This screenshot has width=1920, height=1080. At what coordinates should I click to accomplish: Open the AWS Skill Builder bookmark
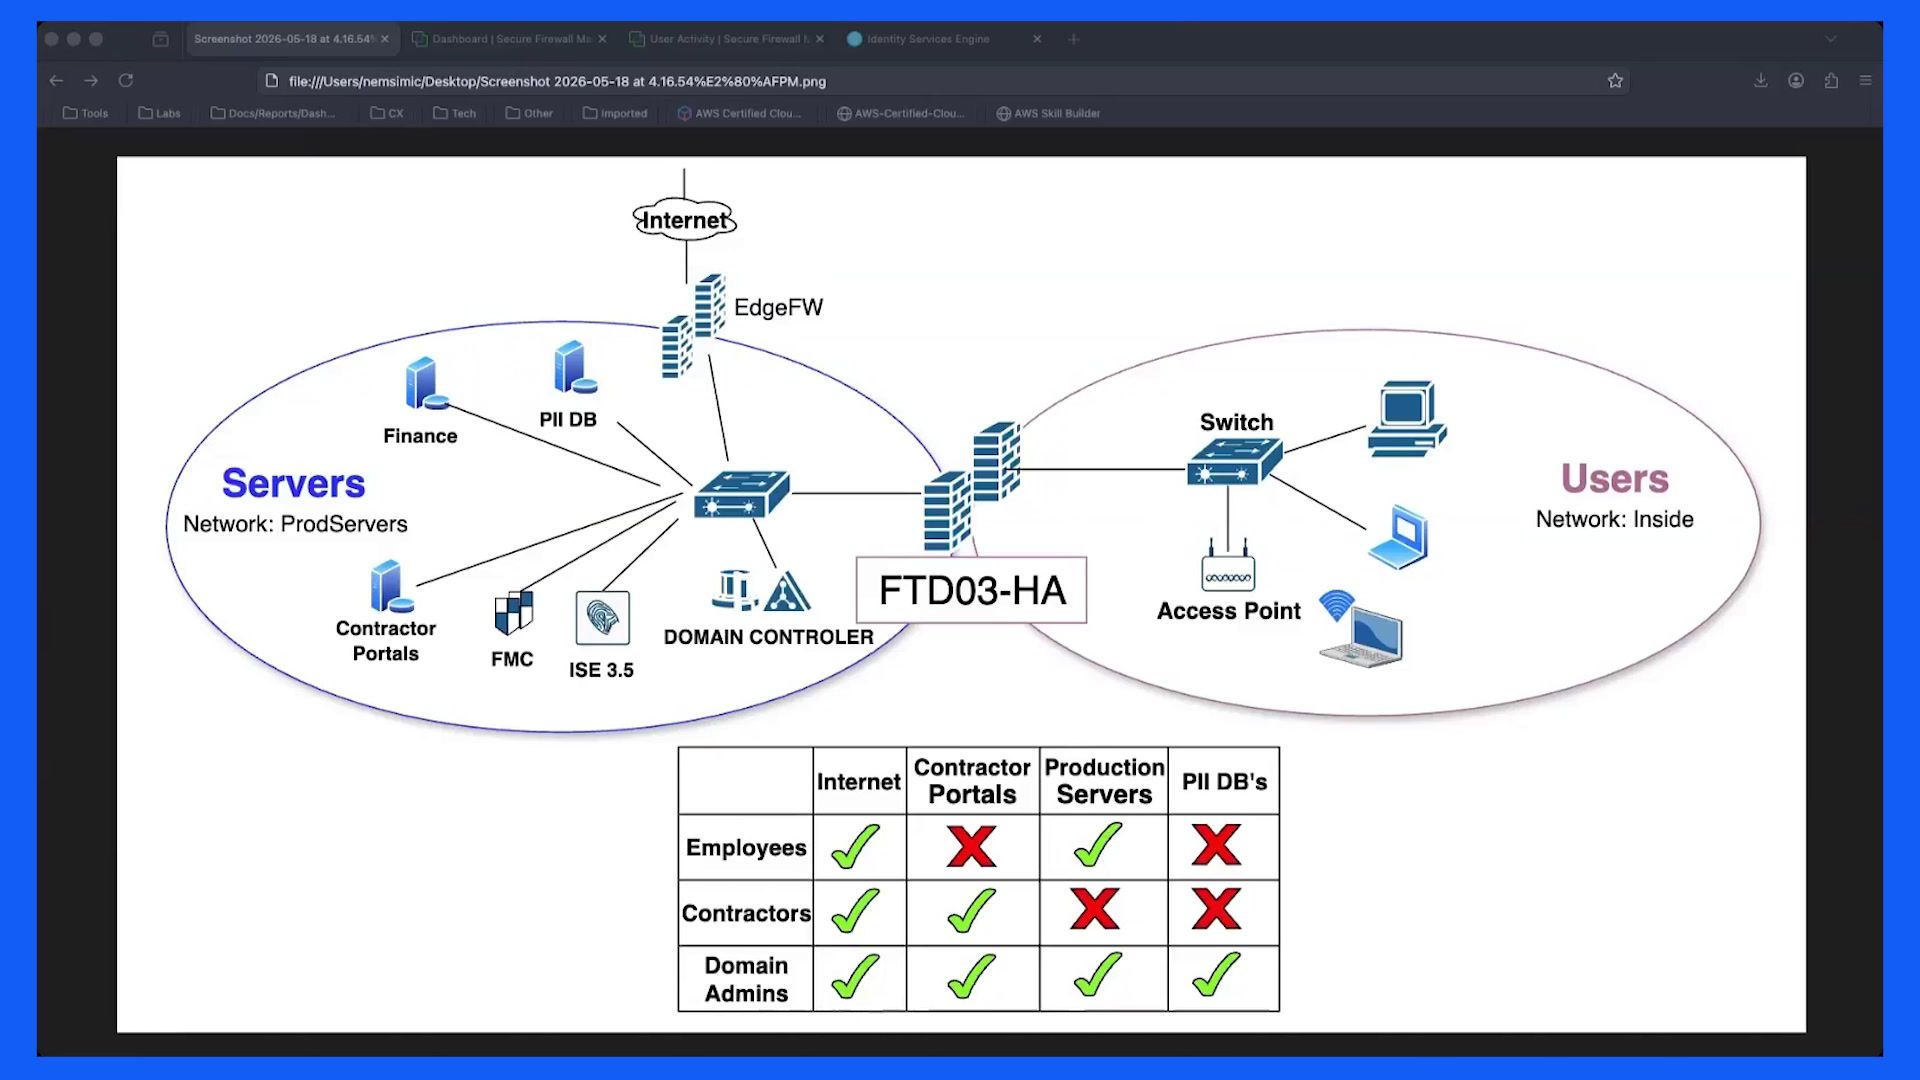(1048, 113)
